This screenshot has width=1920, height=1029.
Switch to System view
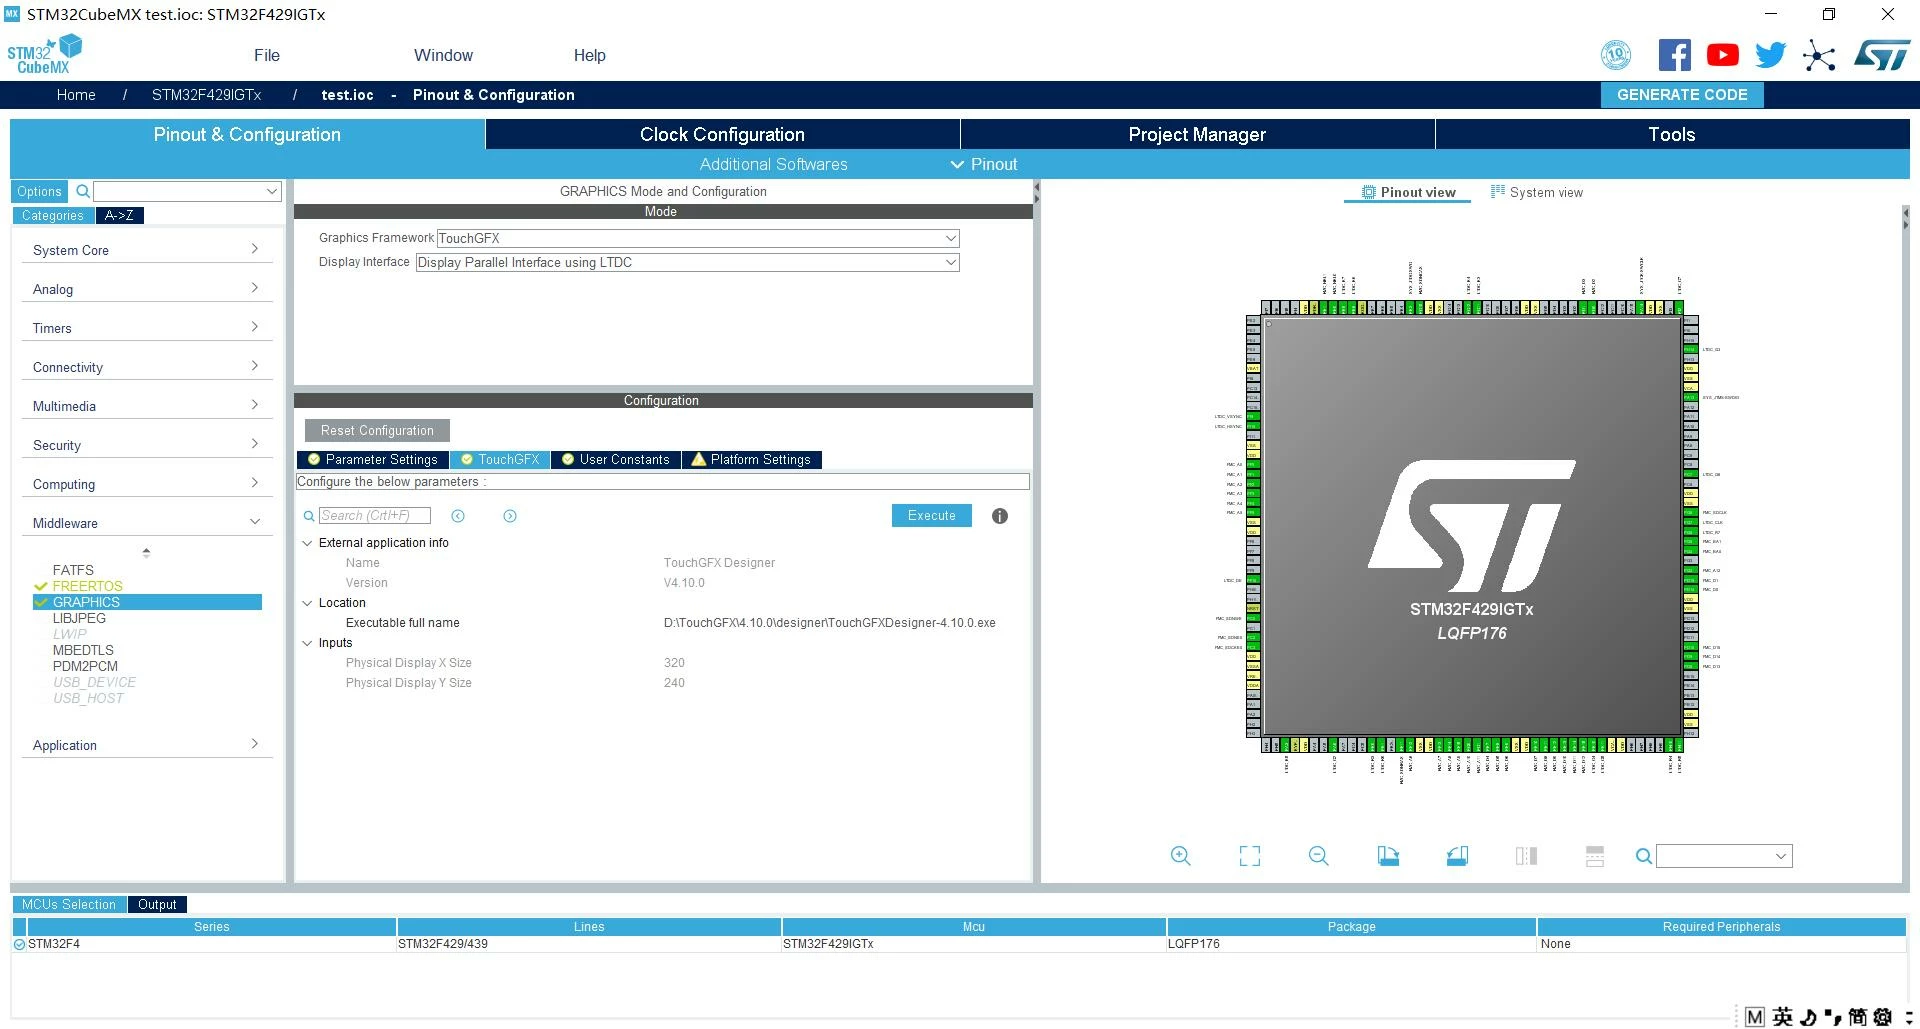(1537, 192)
